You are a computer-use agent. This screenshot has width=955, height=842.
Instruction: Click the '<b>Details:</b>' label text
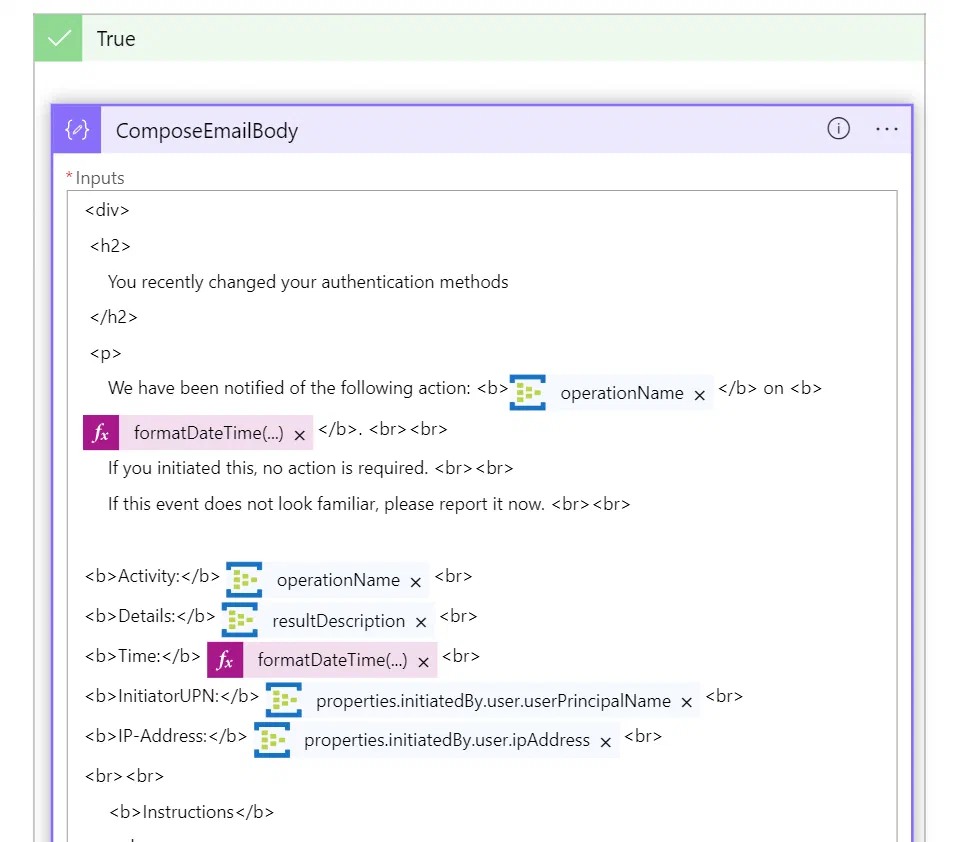pos(150,616)
